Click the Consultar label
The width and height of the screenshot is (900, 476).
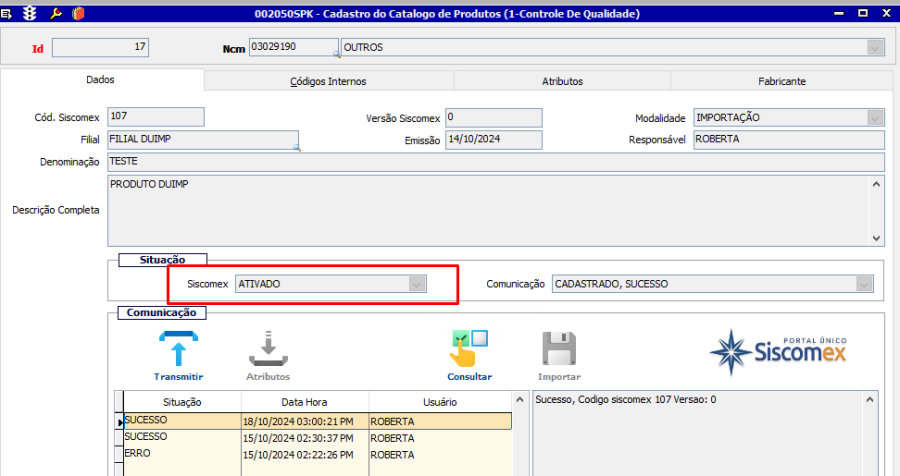[x=470, y=377]
